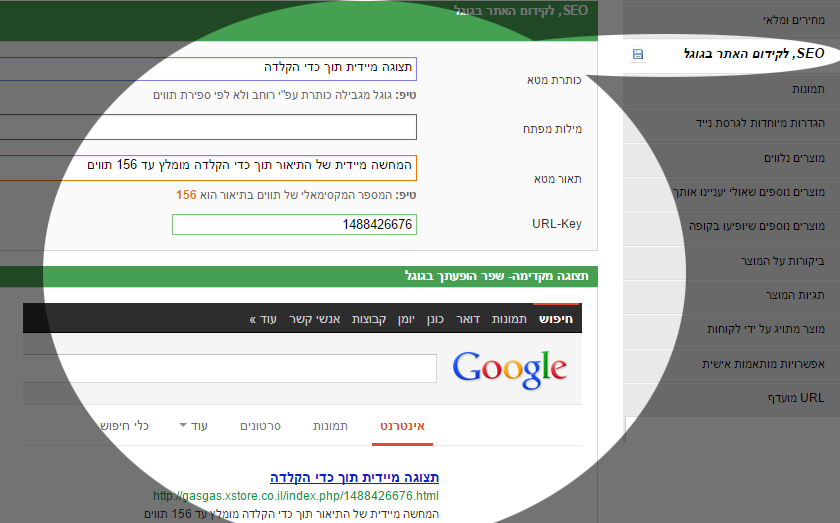Click the URL-Key input field
Viewport: 840px width, 523px height.
coord(294,225)
